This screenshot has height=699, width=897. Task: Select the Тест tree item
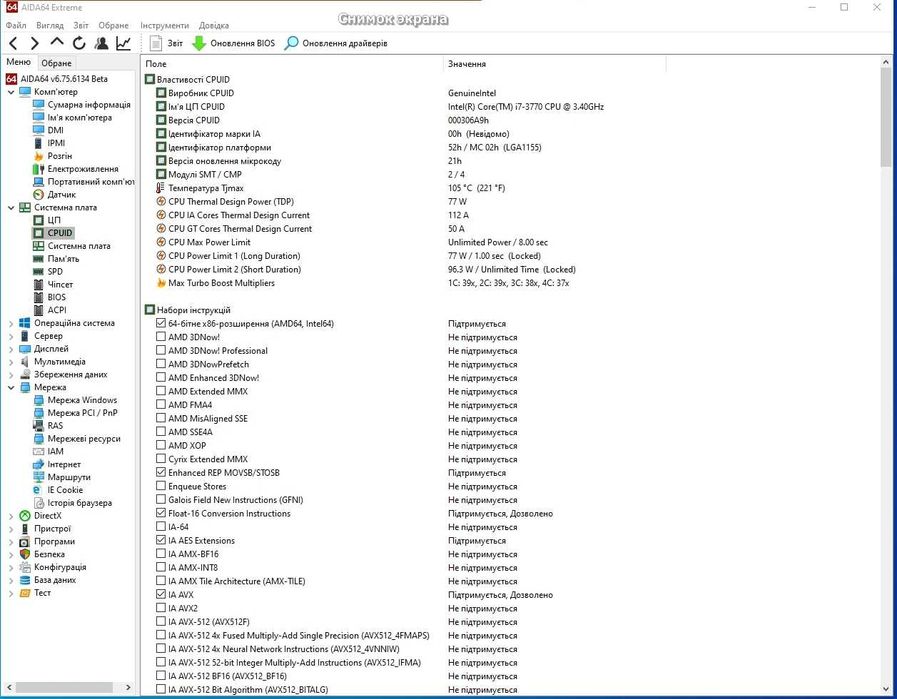pyautogui.click(x=42, y=593)
